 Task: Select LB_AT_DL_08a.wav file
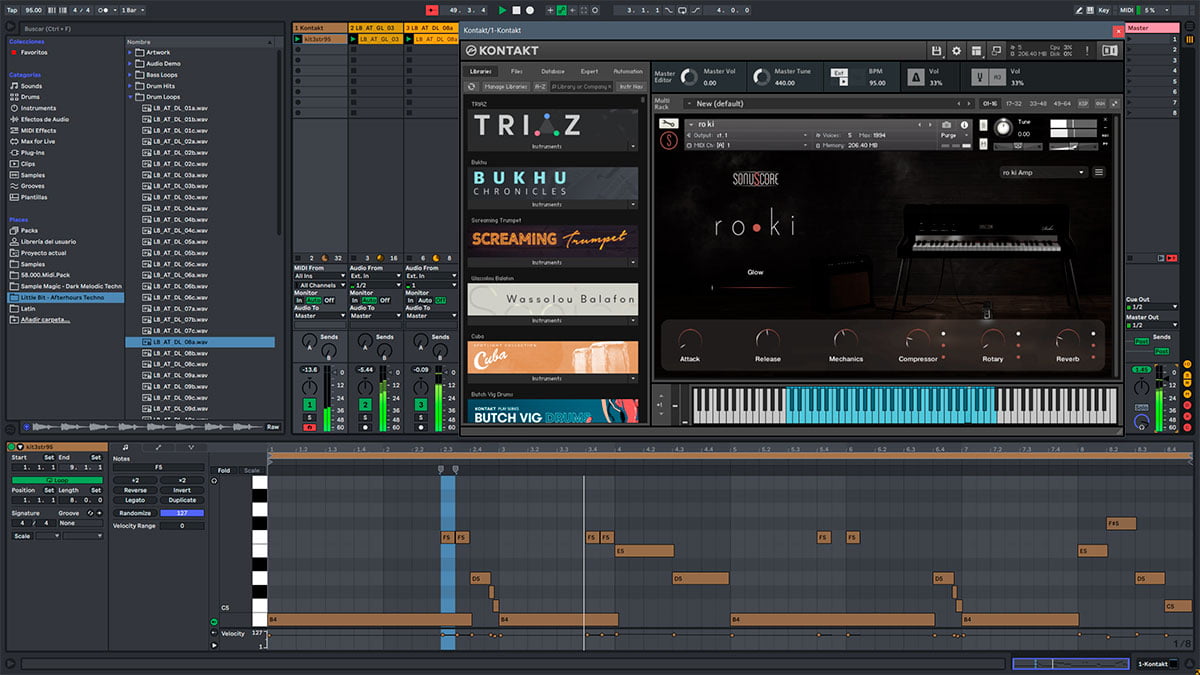point(200,342)
